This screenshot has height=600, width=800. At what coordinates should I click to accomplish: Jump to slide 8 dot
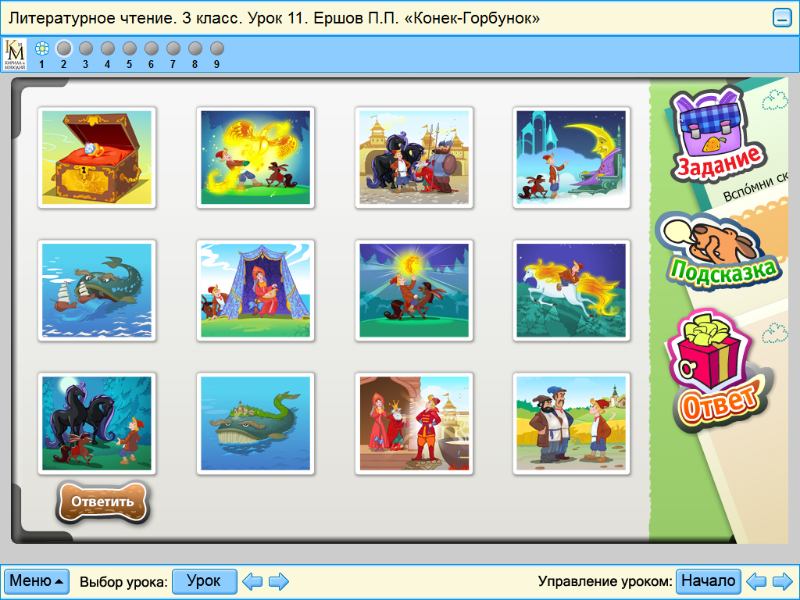click(x=195, y=48)
